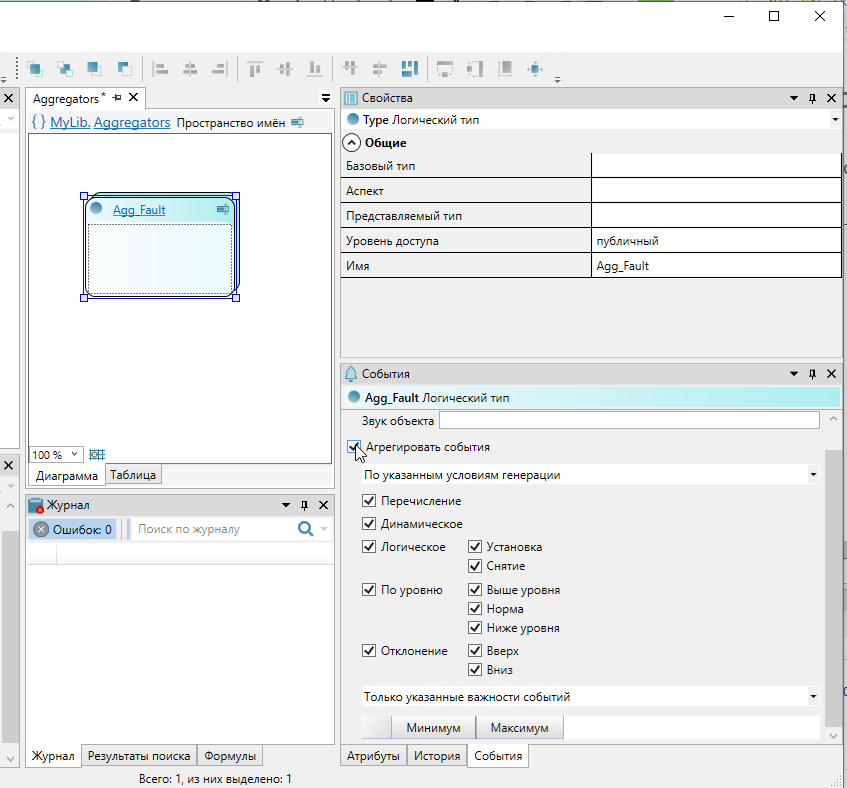Screen dimensions: 847x788
Task: Click the small icon on the Agg_Fault block header
Action: [222, 210]
